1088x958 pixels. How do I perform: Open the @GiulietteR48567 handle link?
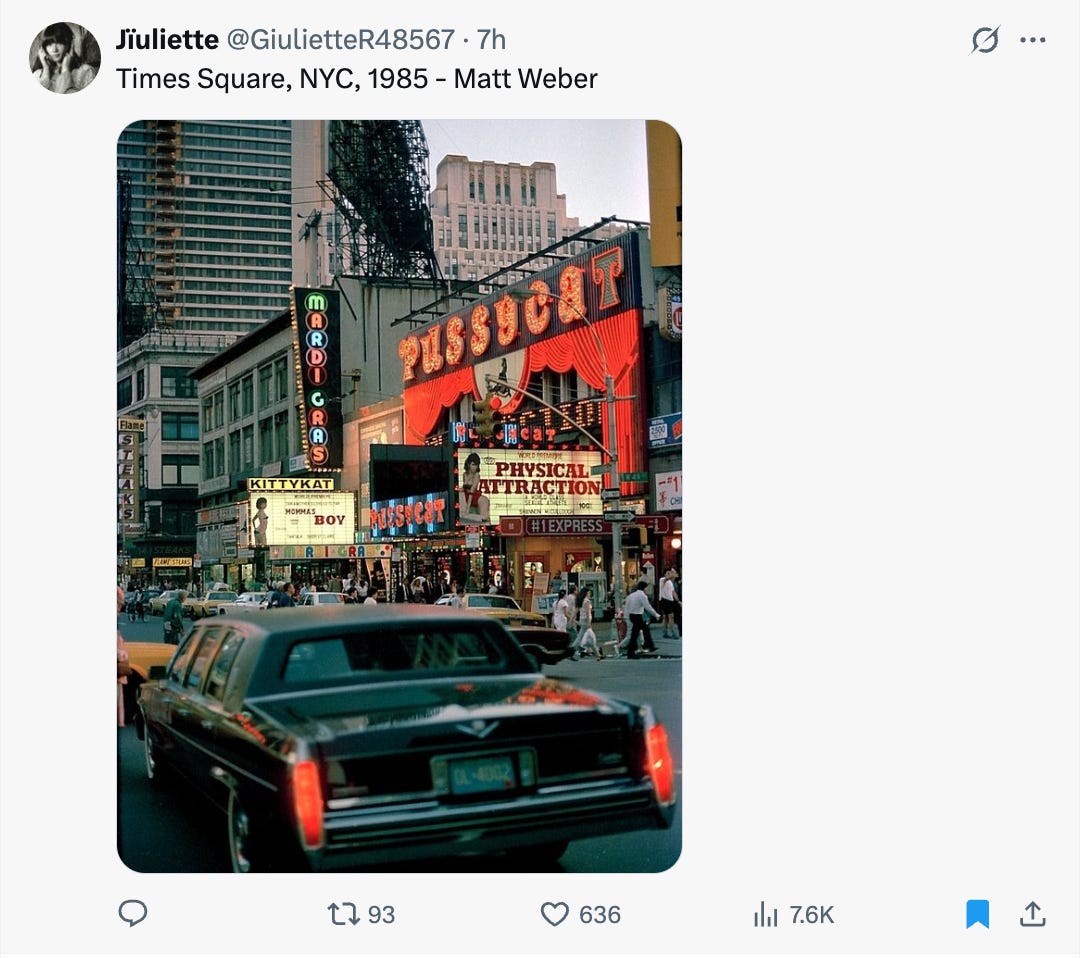click(341, 40)
